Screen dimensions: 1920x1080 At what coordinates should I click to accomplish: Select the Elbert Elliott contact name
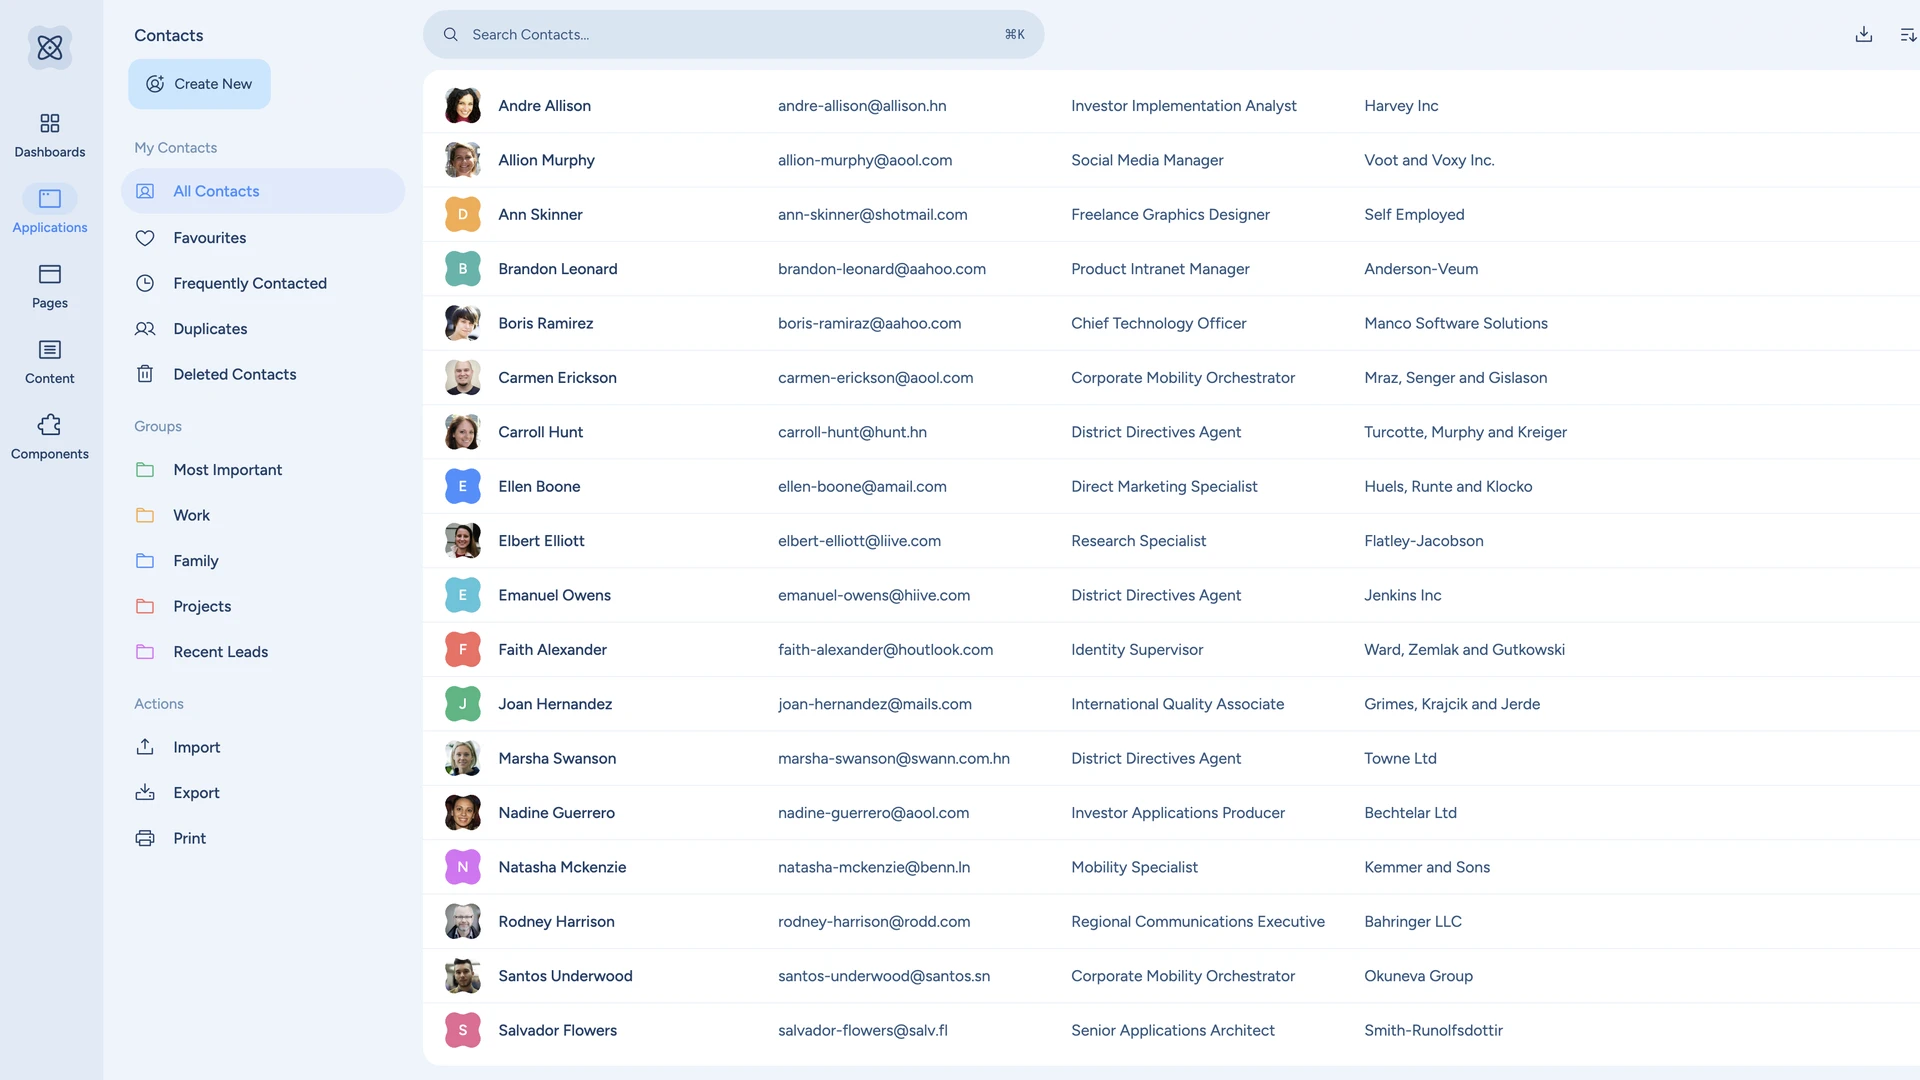click(542, 541)
